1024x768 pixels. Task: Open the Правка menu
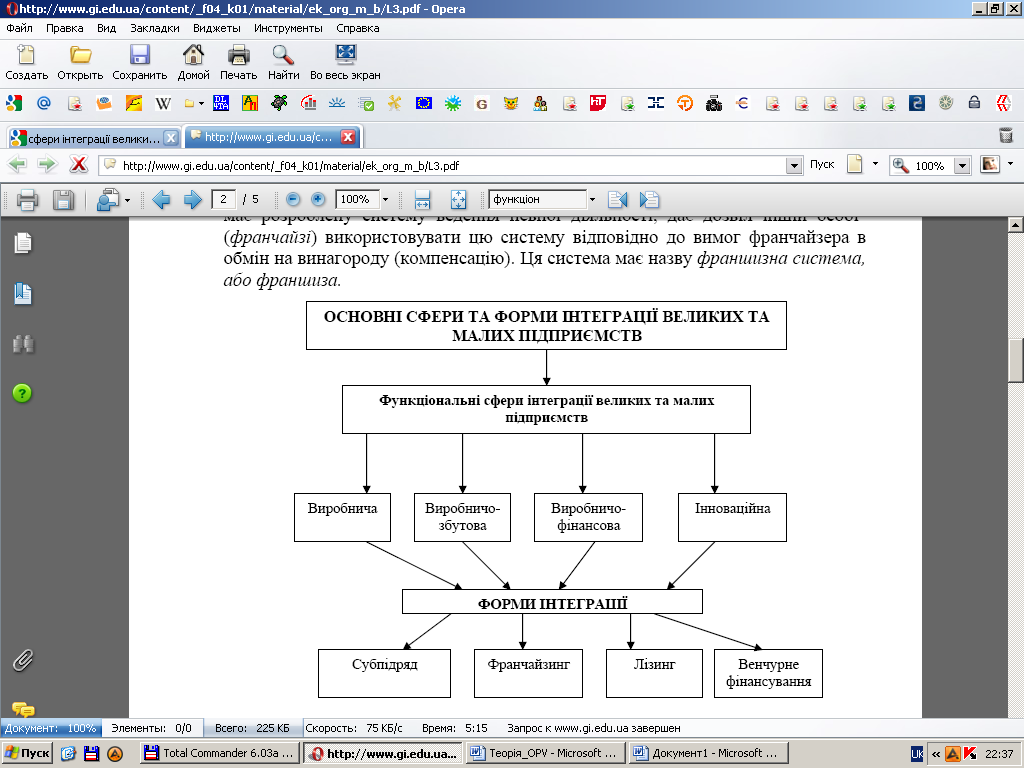coord(65,28)
